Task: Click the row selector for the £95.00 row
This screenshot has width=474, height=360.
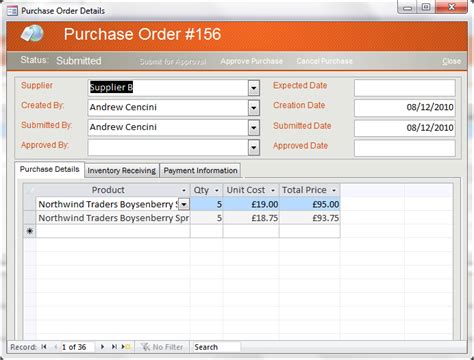Action: [30, 204]
